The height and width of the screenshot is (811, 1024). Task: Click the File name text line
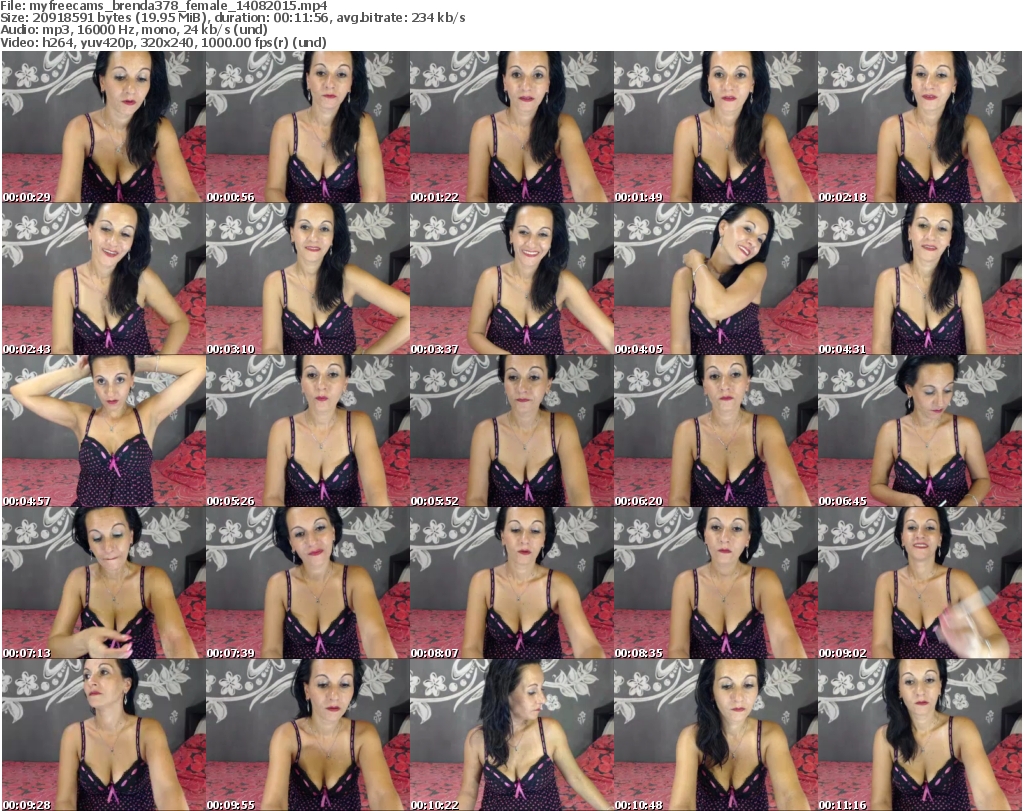pyautogui.click(x=164, y=6)
